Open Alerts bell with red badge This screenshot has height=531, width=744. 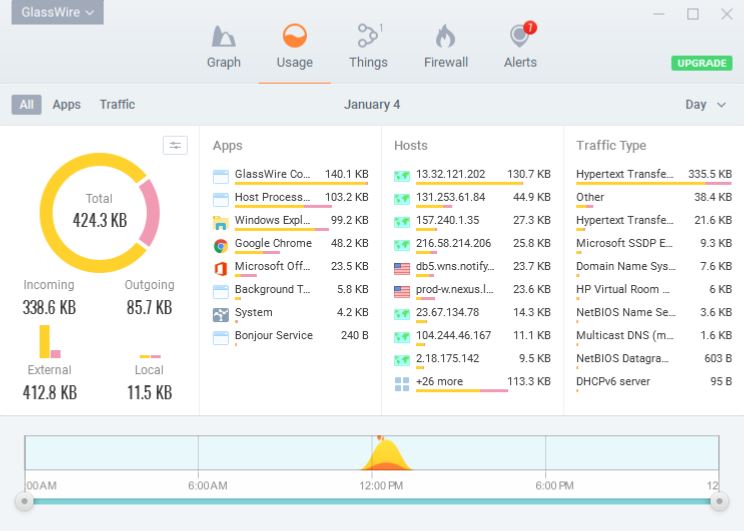tap(522, 35)
